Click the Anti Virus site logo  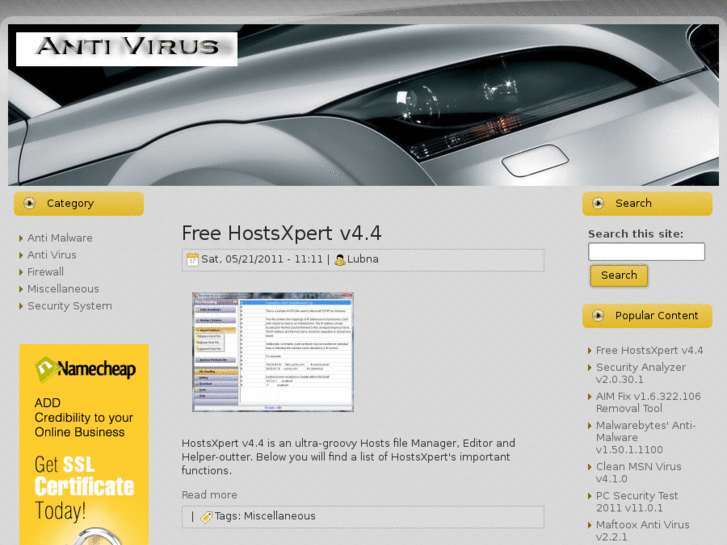tap(127, 49)
